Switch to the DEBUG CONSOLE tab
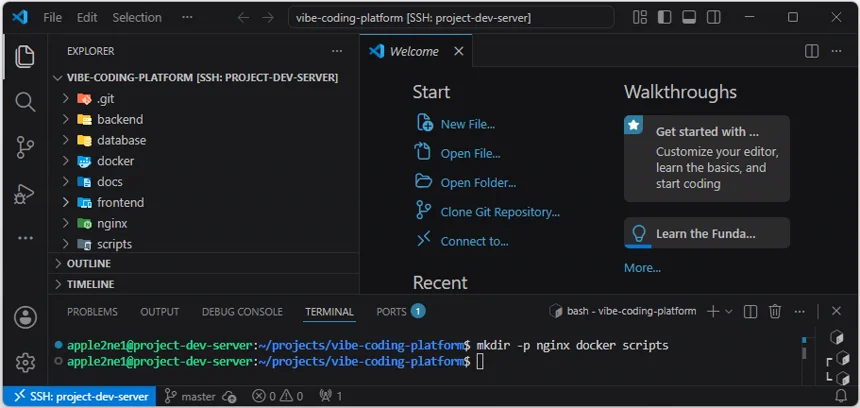The height and width of the screenshot is (408, 860). coord(242,311)
